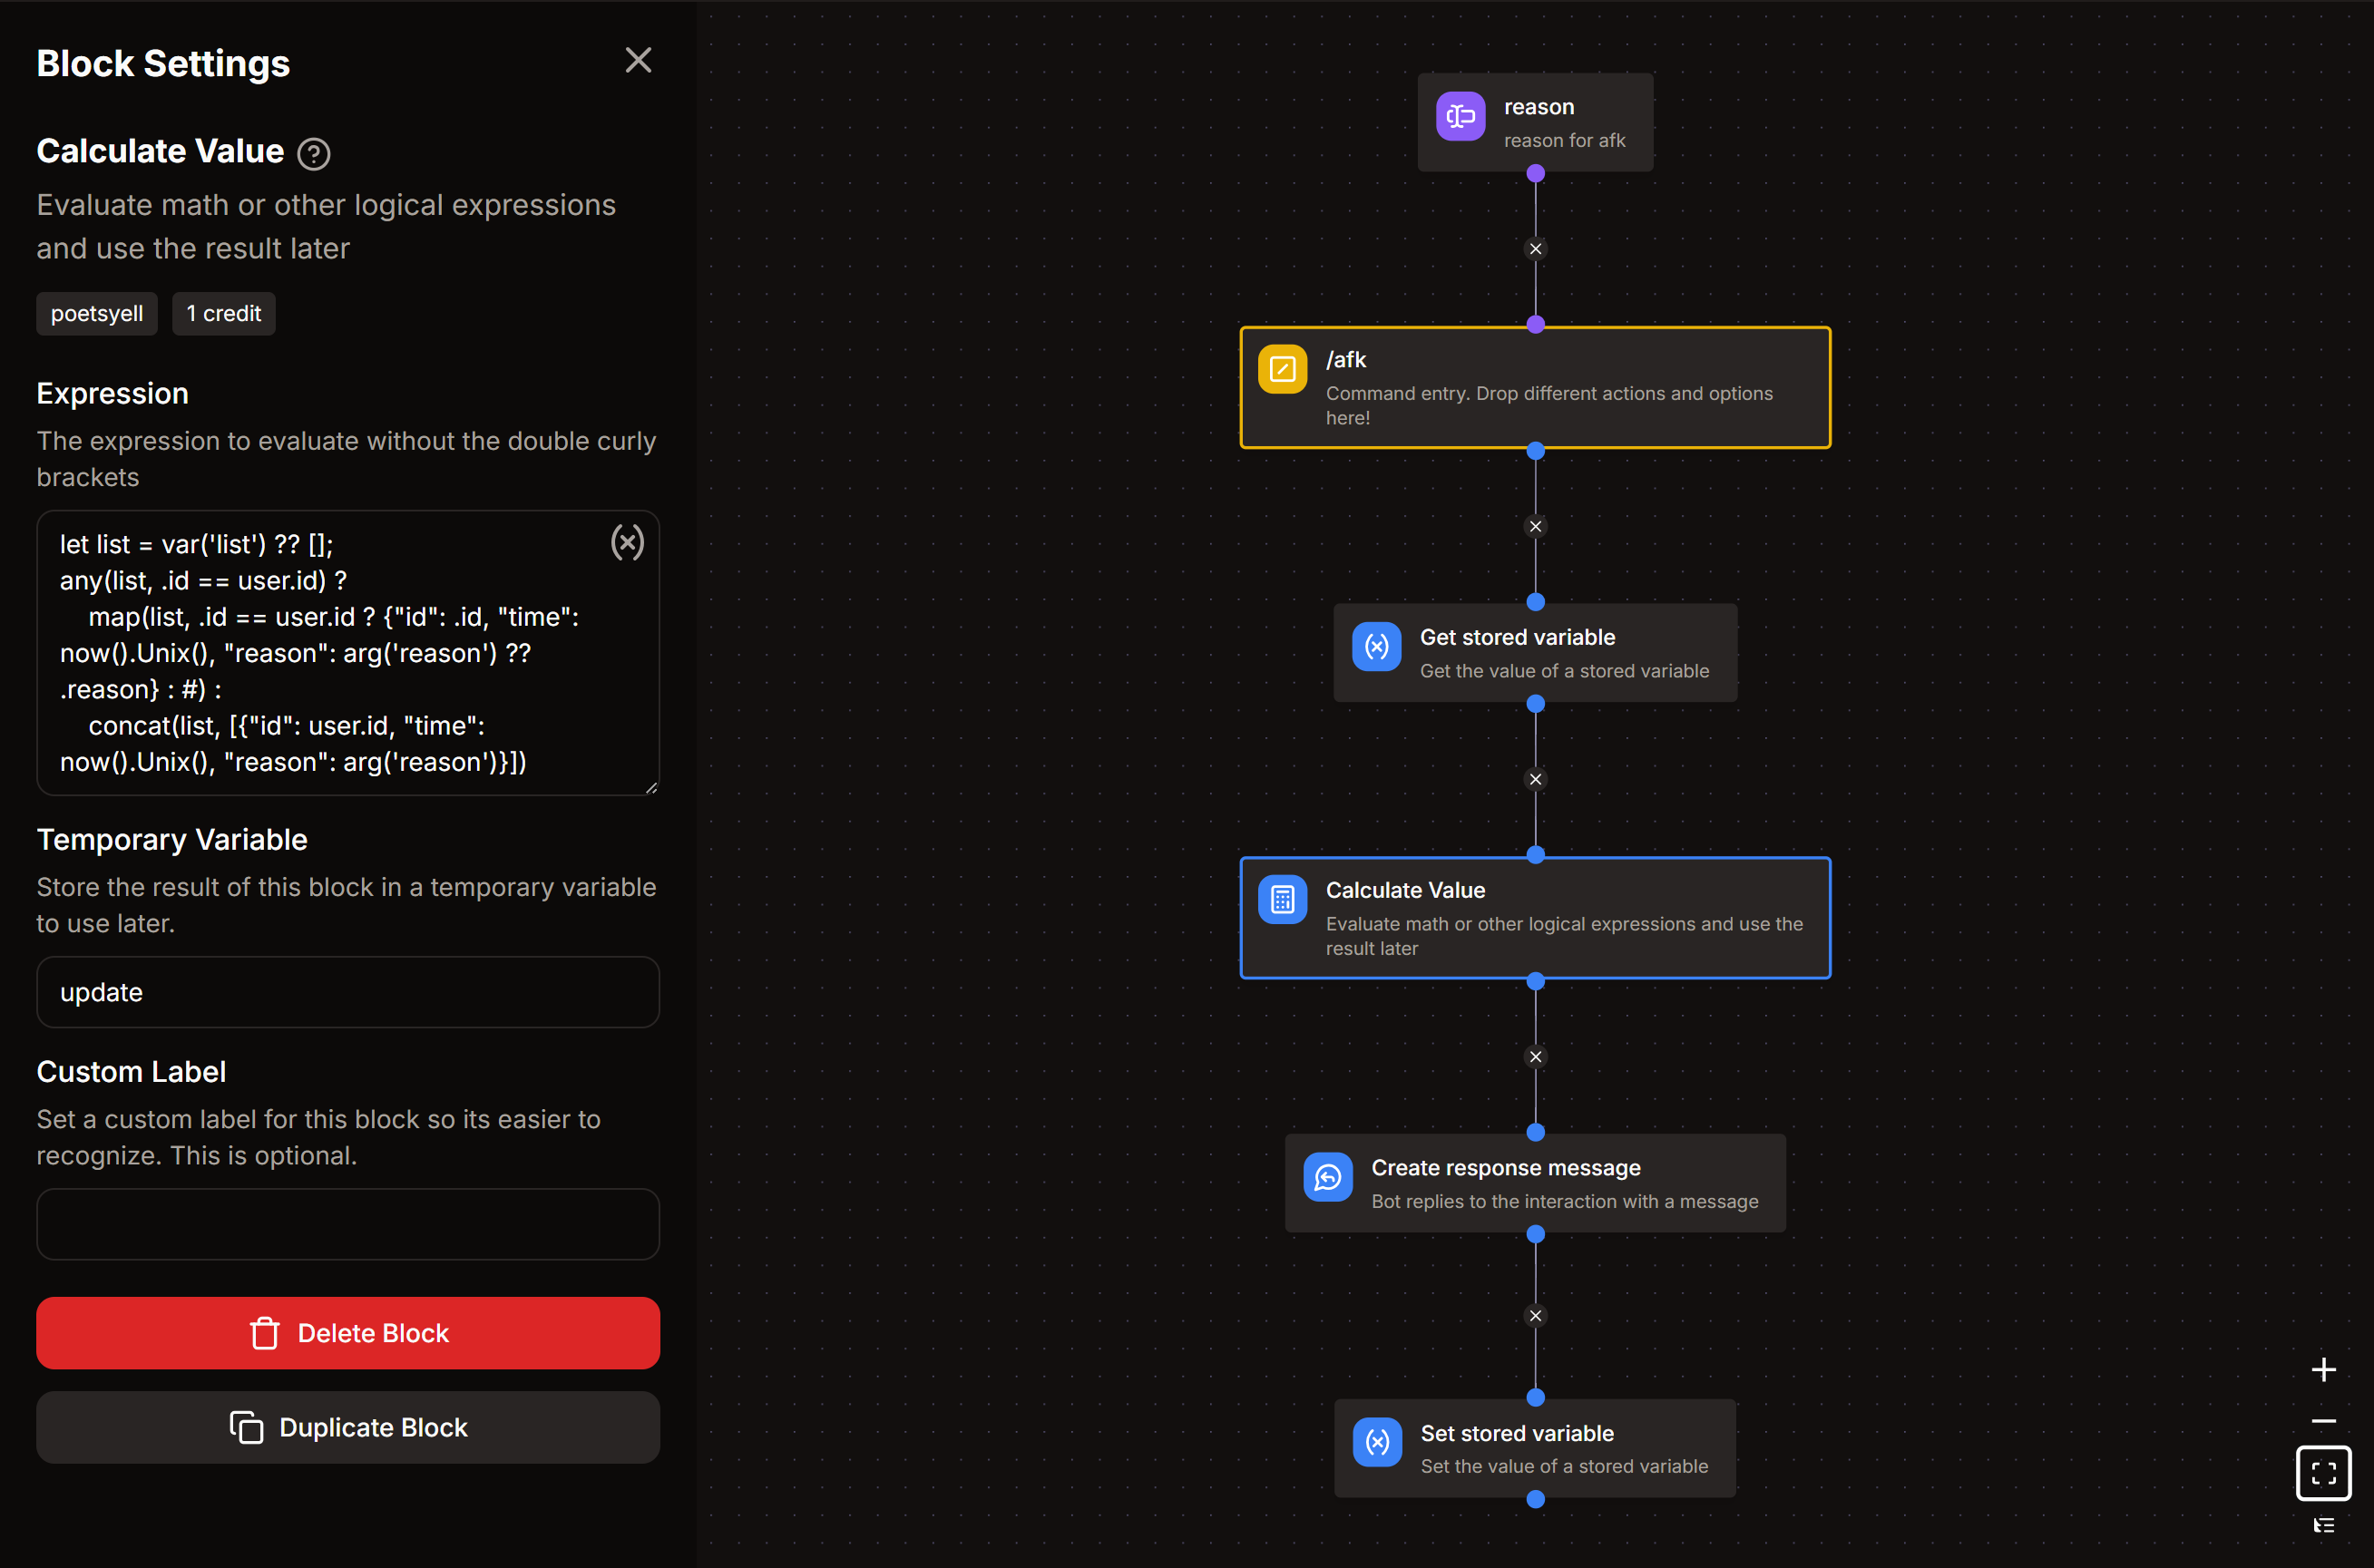
Task: Zoom out the canvas with minus icon
Action: pyautogui.click(x=2323, y=1420)
